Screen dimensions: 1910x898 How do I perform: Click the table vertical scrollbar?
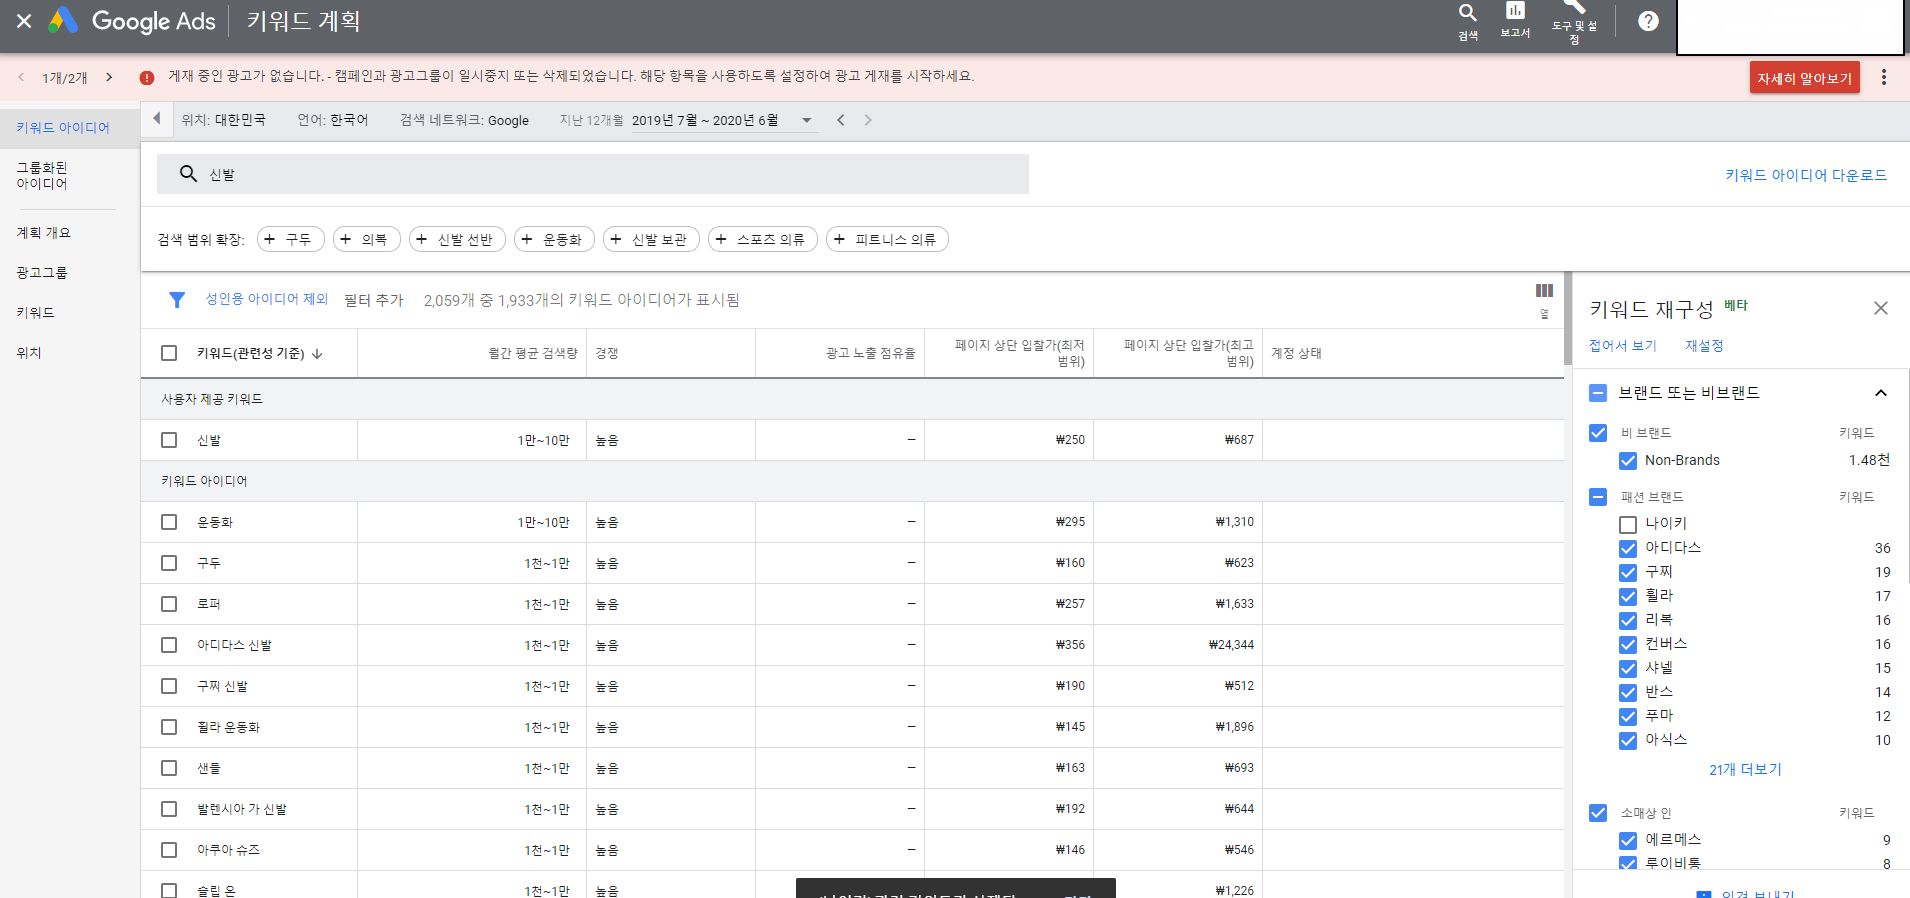click(1568, 318)
